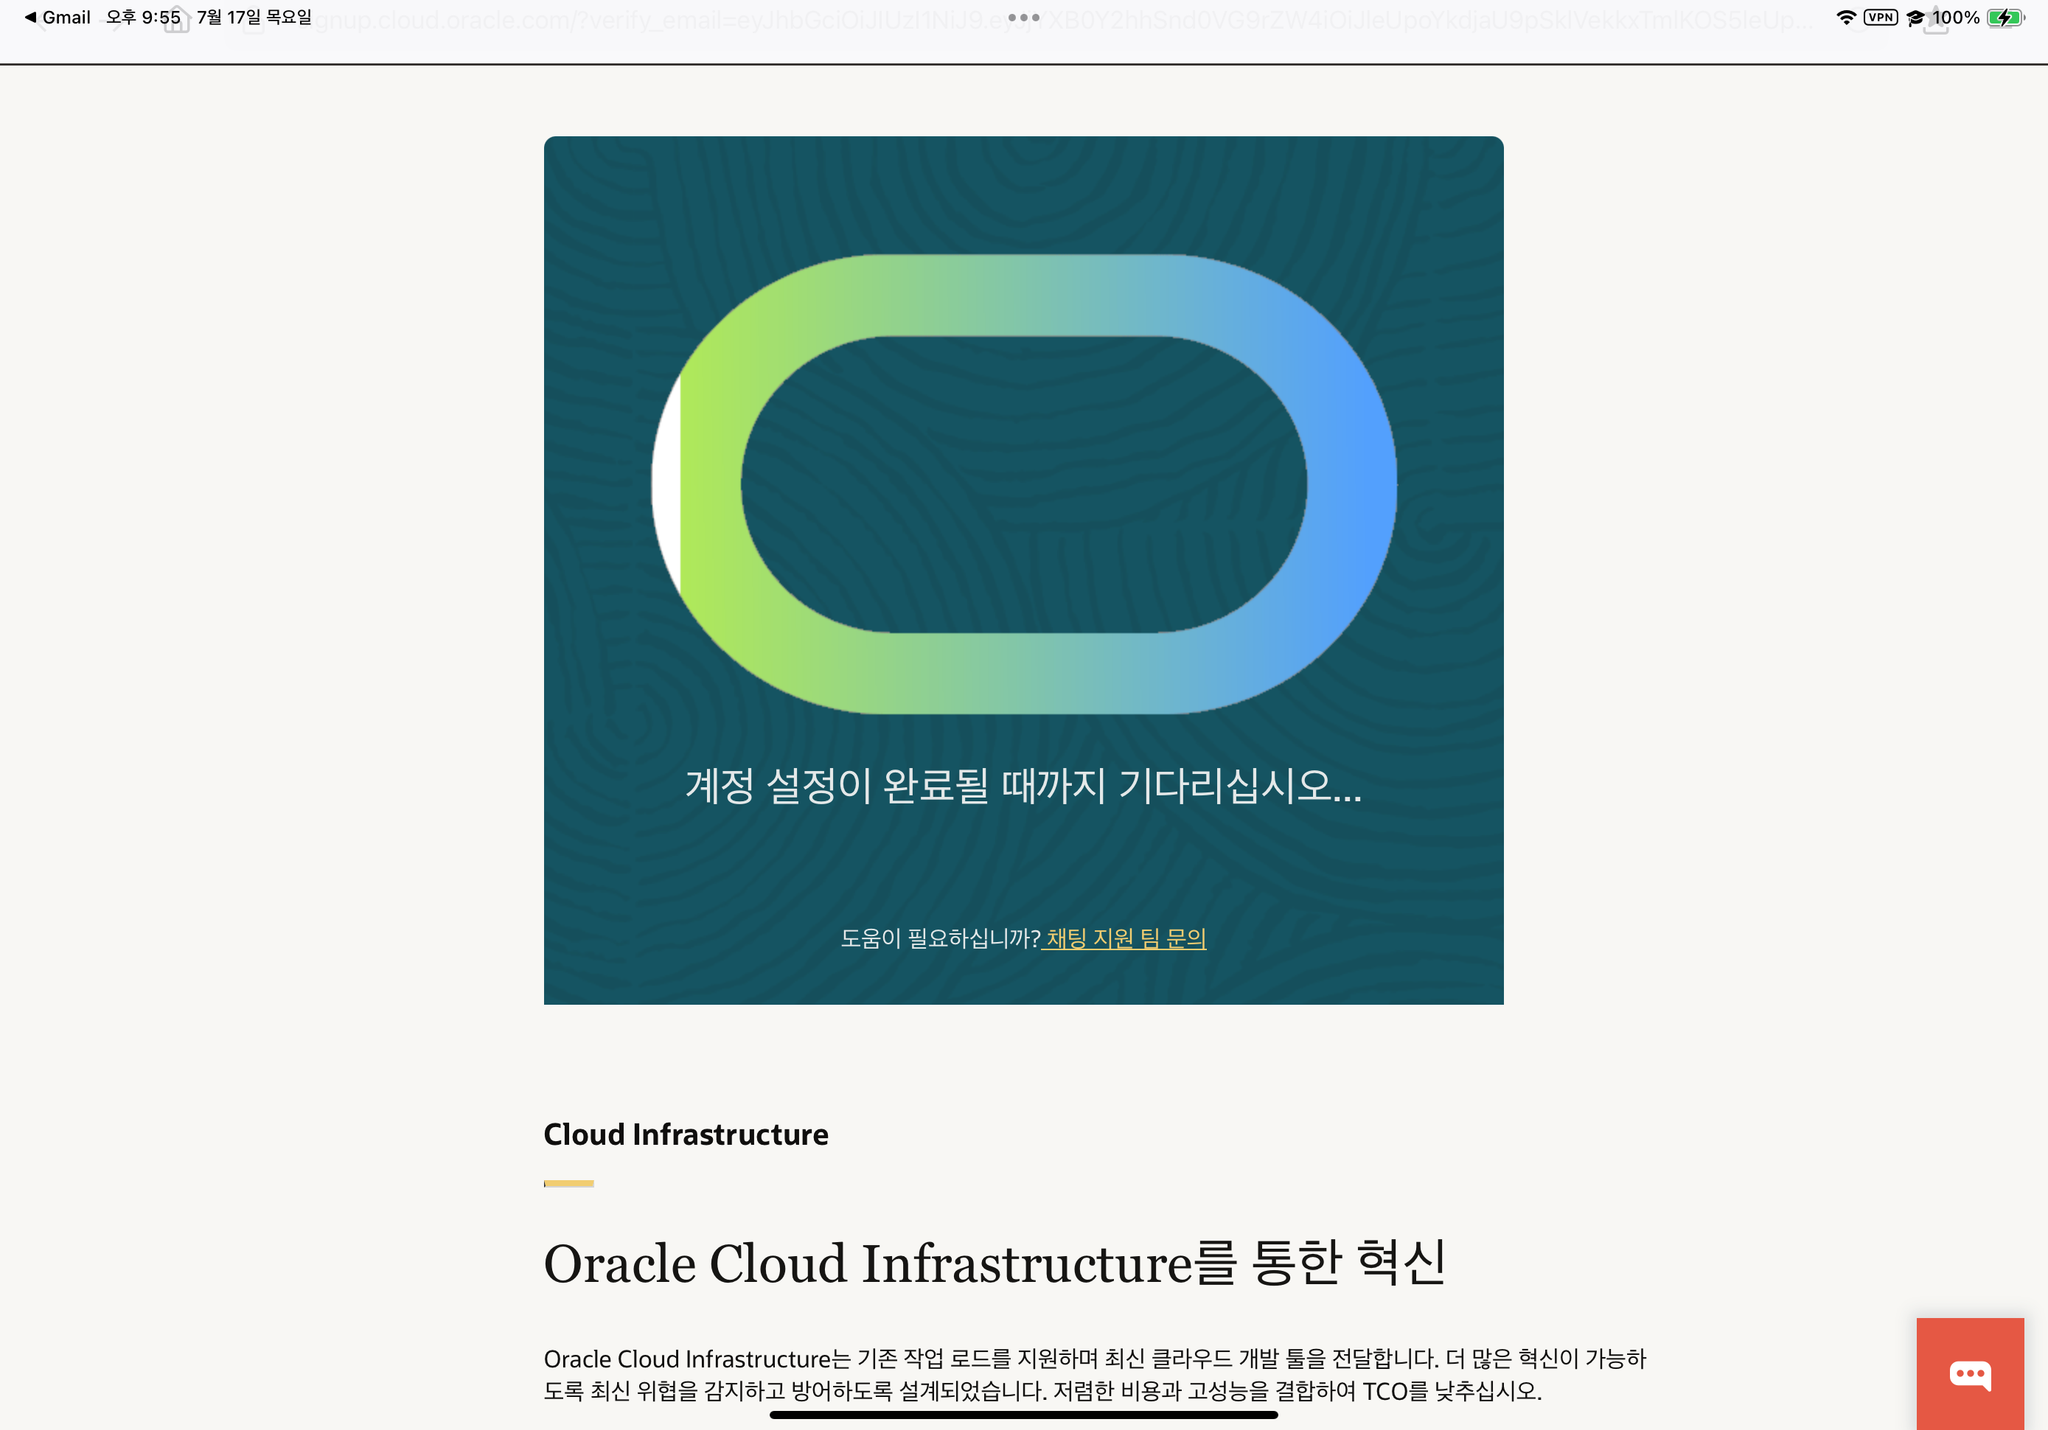
Task: Tap the home indicator bar
Action: pos(1024,1415)
